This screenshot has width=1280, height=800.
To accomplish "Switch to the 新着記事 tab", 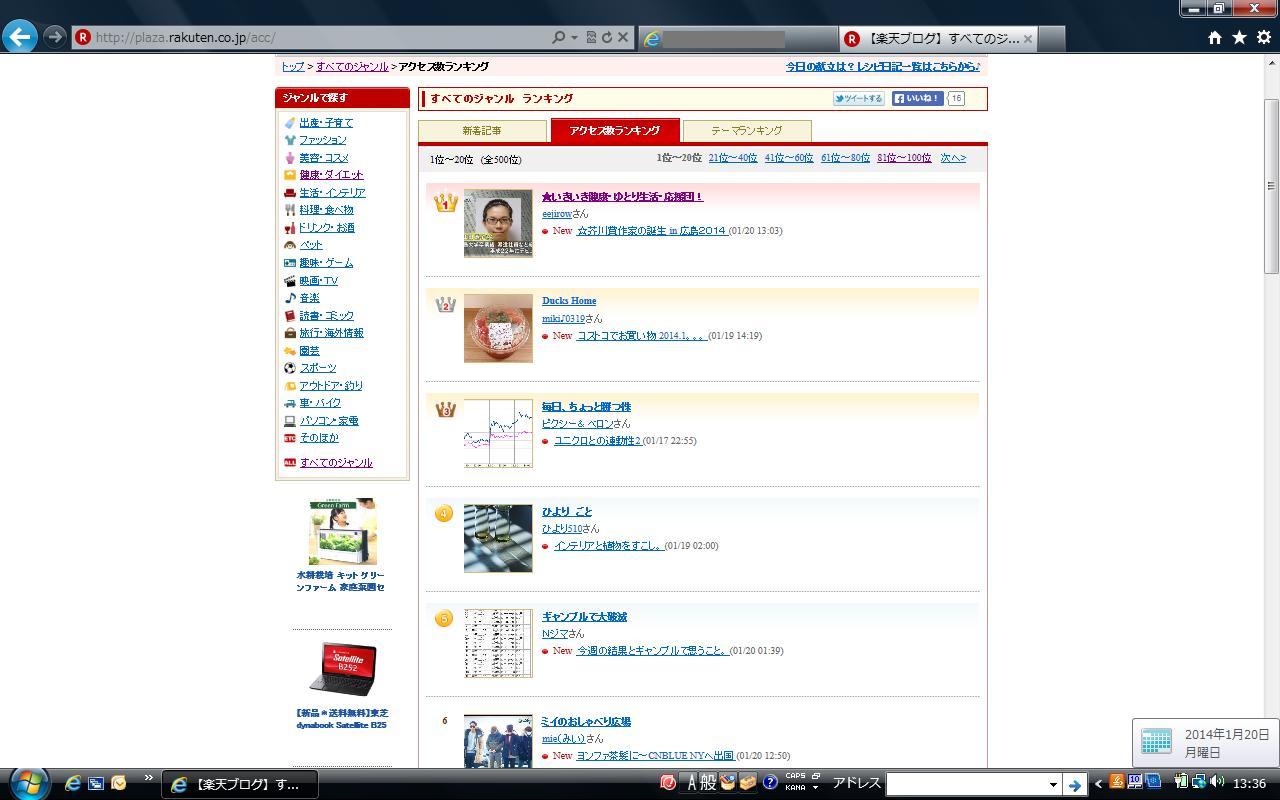I will pyautogui.click(x=482, y=131).
